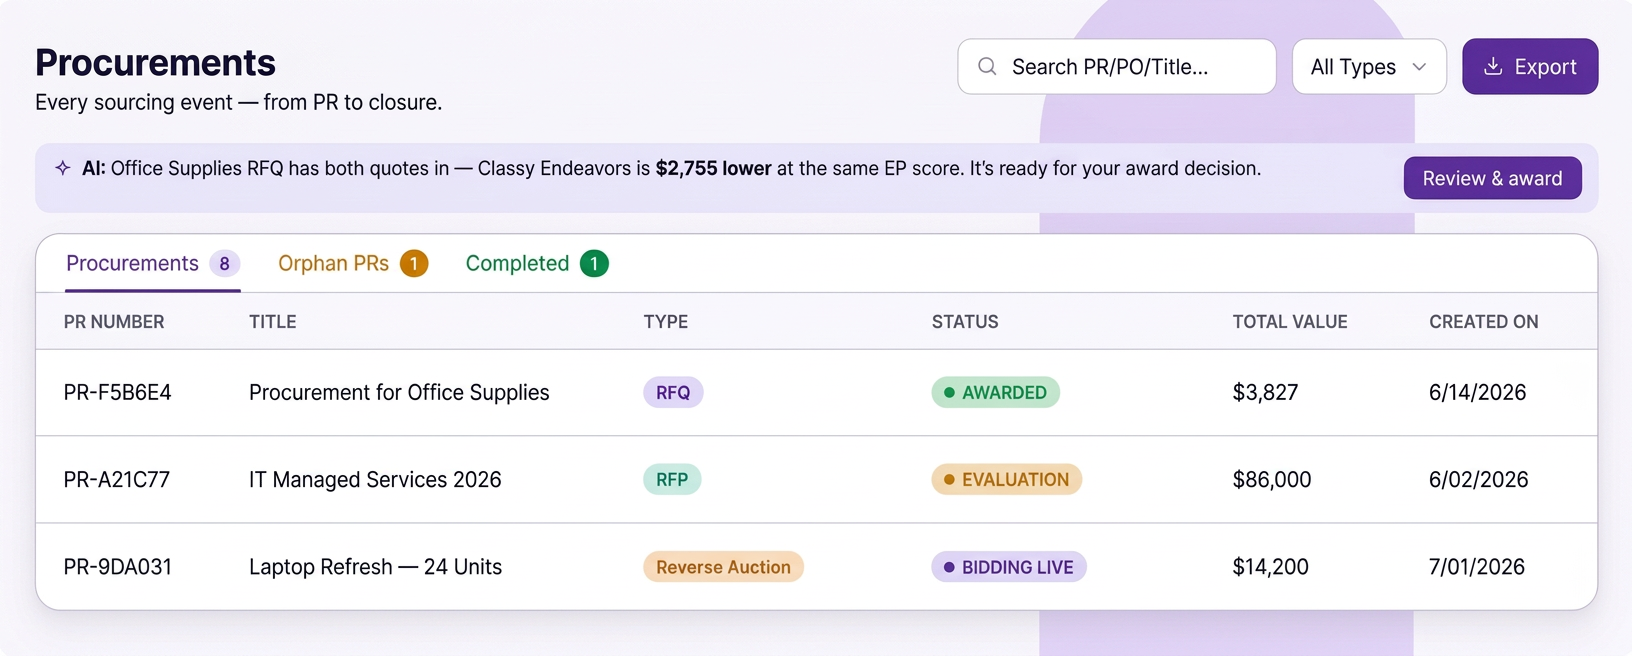The height and width of the screenshot is (656, 1632).
Task: Click the All Types chevron arrow
Action: point(1419,67)
